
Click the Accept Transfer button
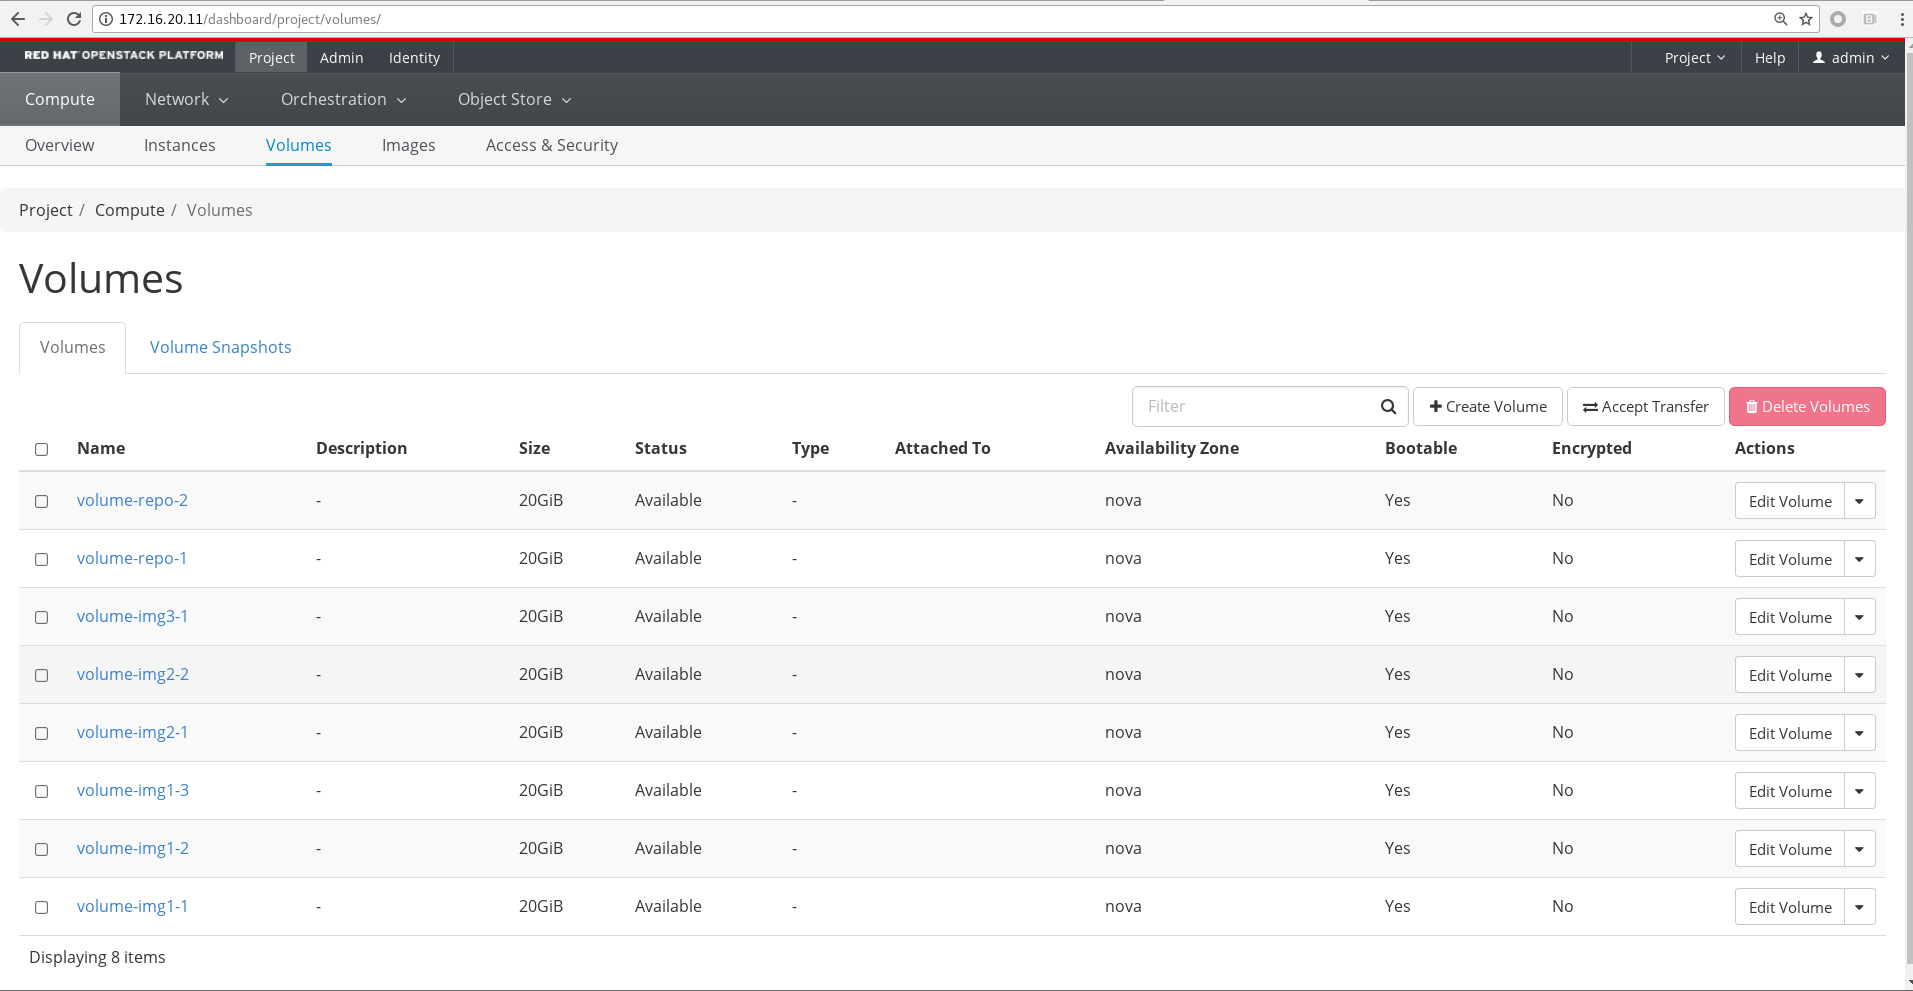[x=1645, y=407]
